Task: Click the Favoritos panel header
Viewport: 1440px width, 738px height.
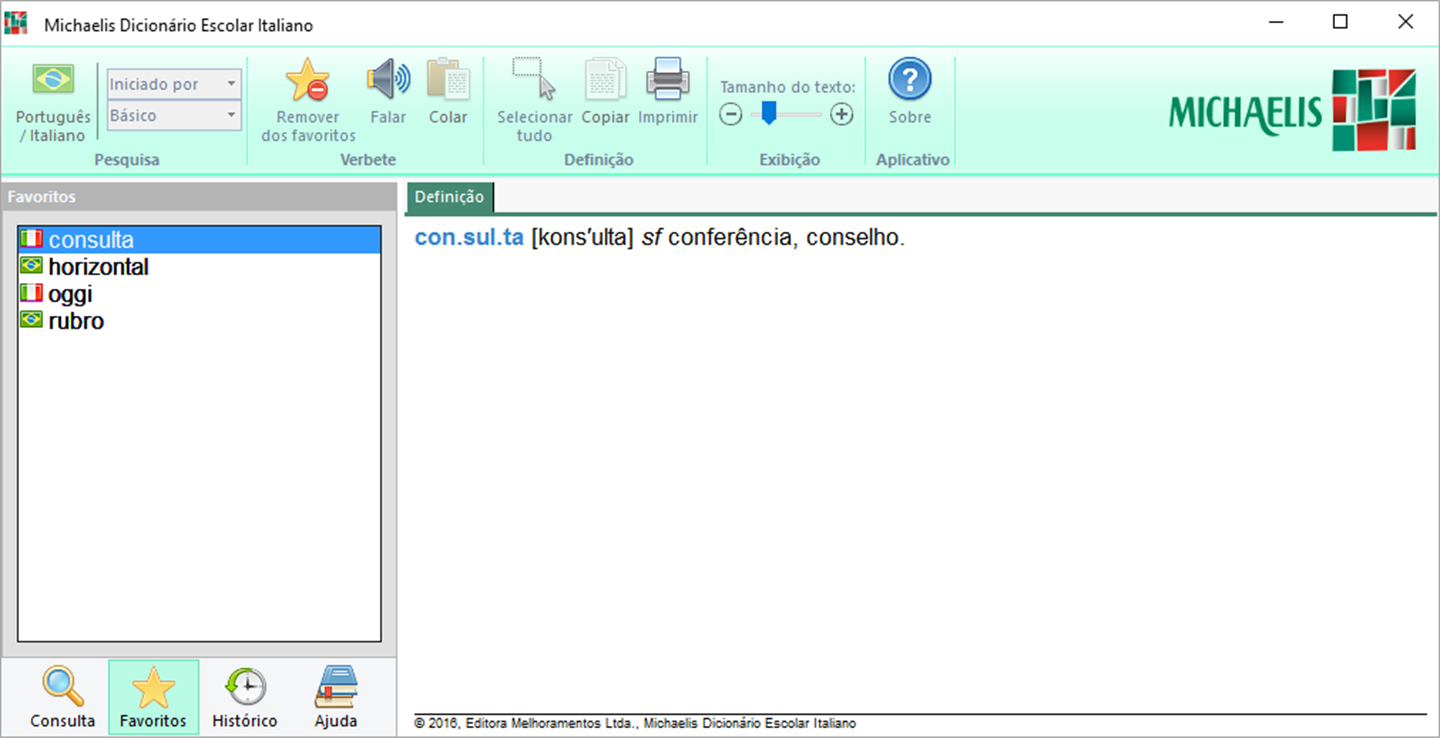Action: tap(199, 197)
